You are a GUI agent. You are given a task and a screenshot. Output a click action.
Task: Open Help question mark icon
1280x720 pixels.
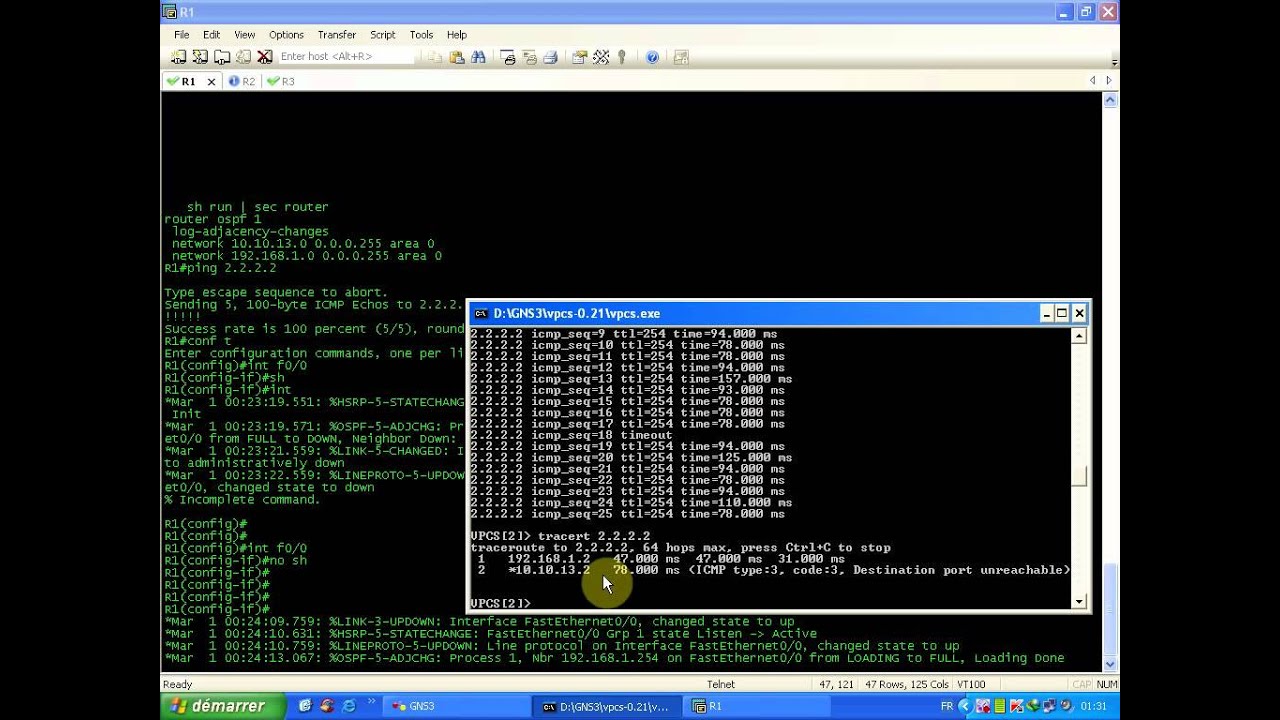click(652, 57)
